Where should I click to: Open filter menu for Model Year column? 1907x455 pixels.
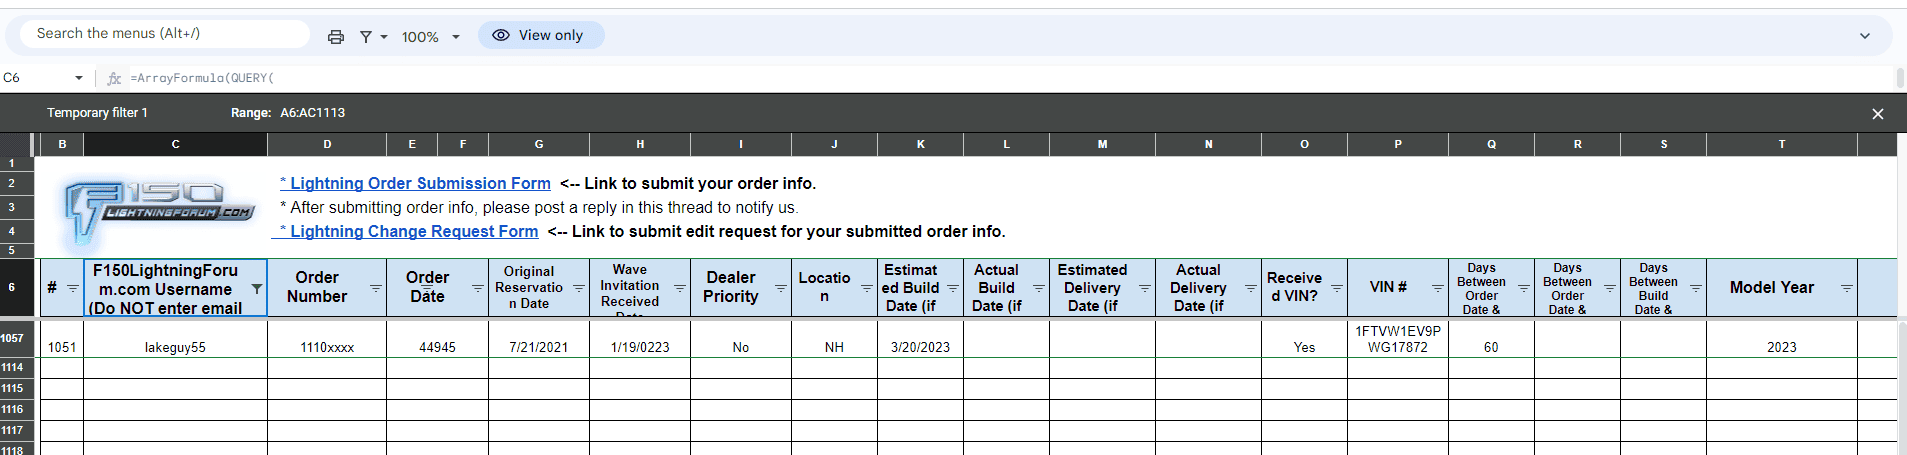[1846, 288]
